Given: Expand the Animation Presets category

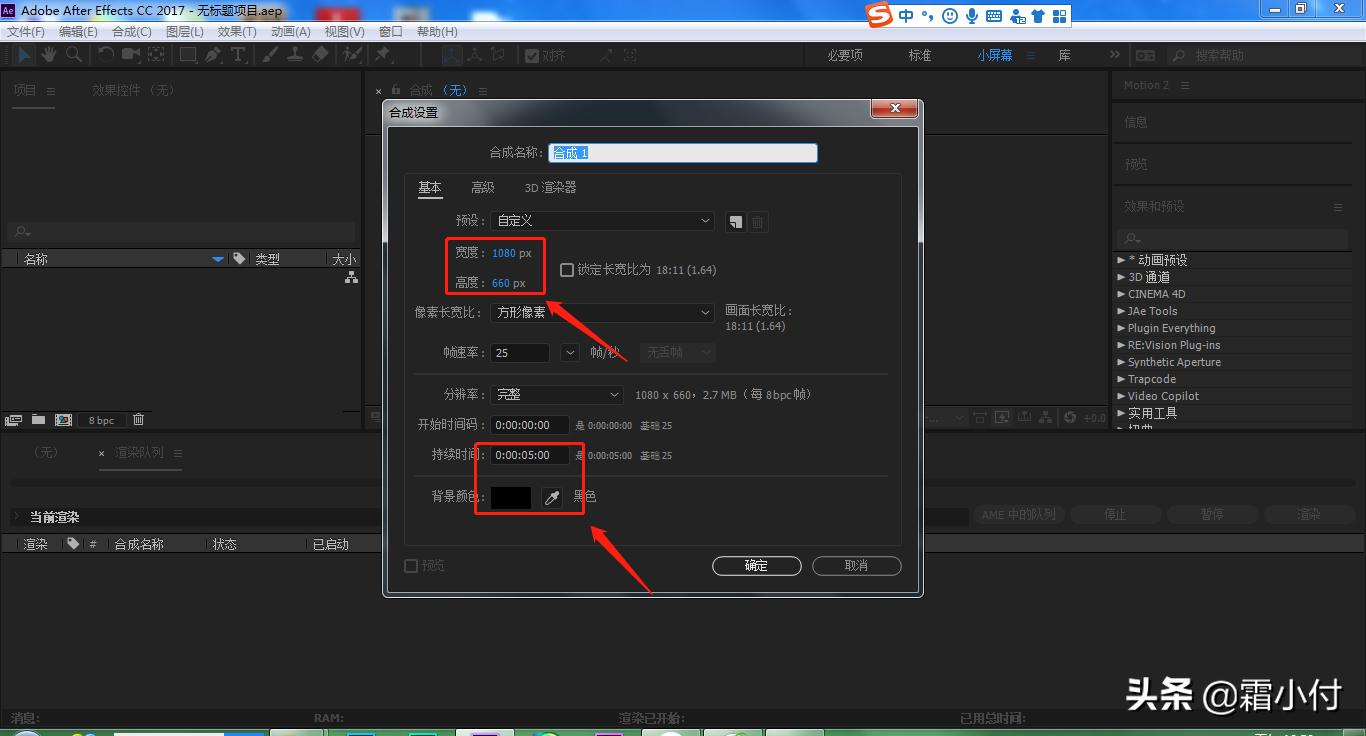Looking at the screenshot, I should coord(1121,260).
